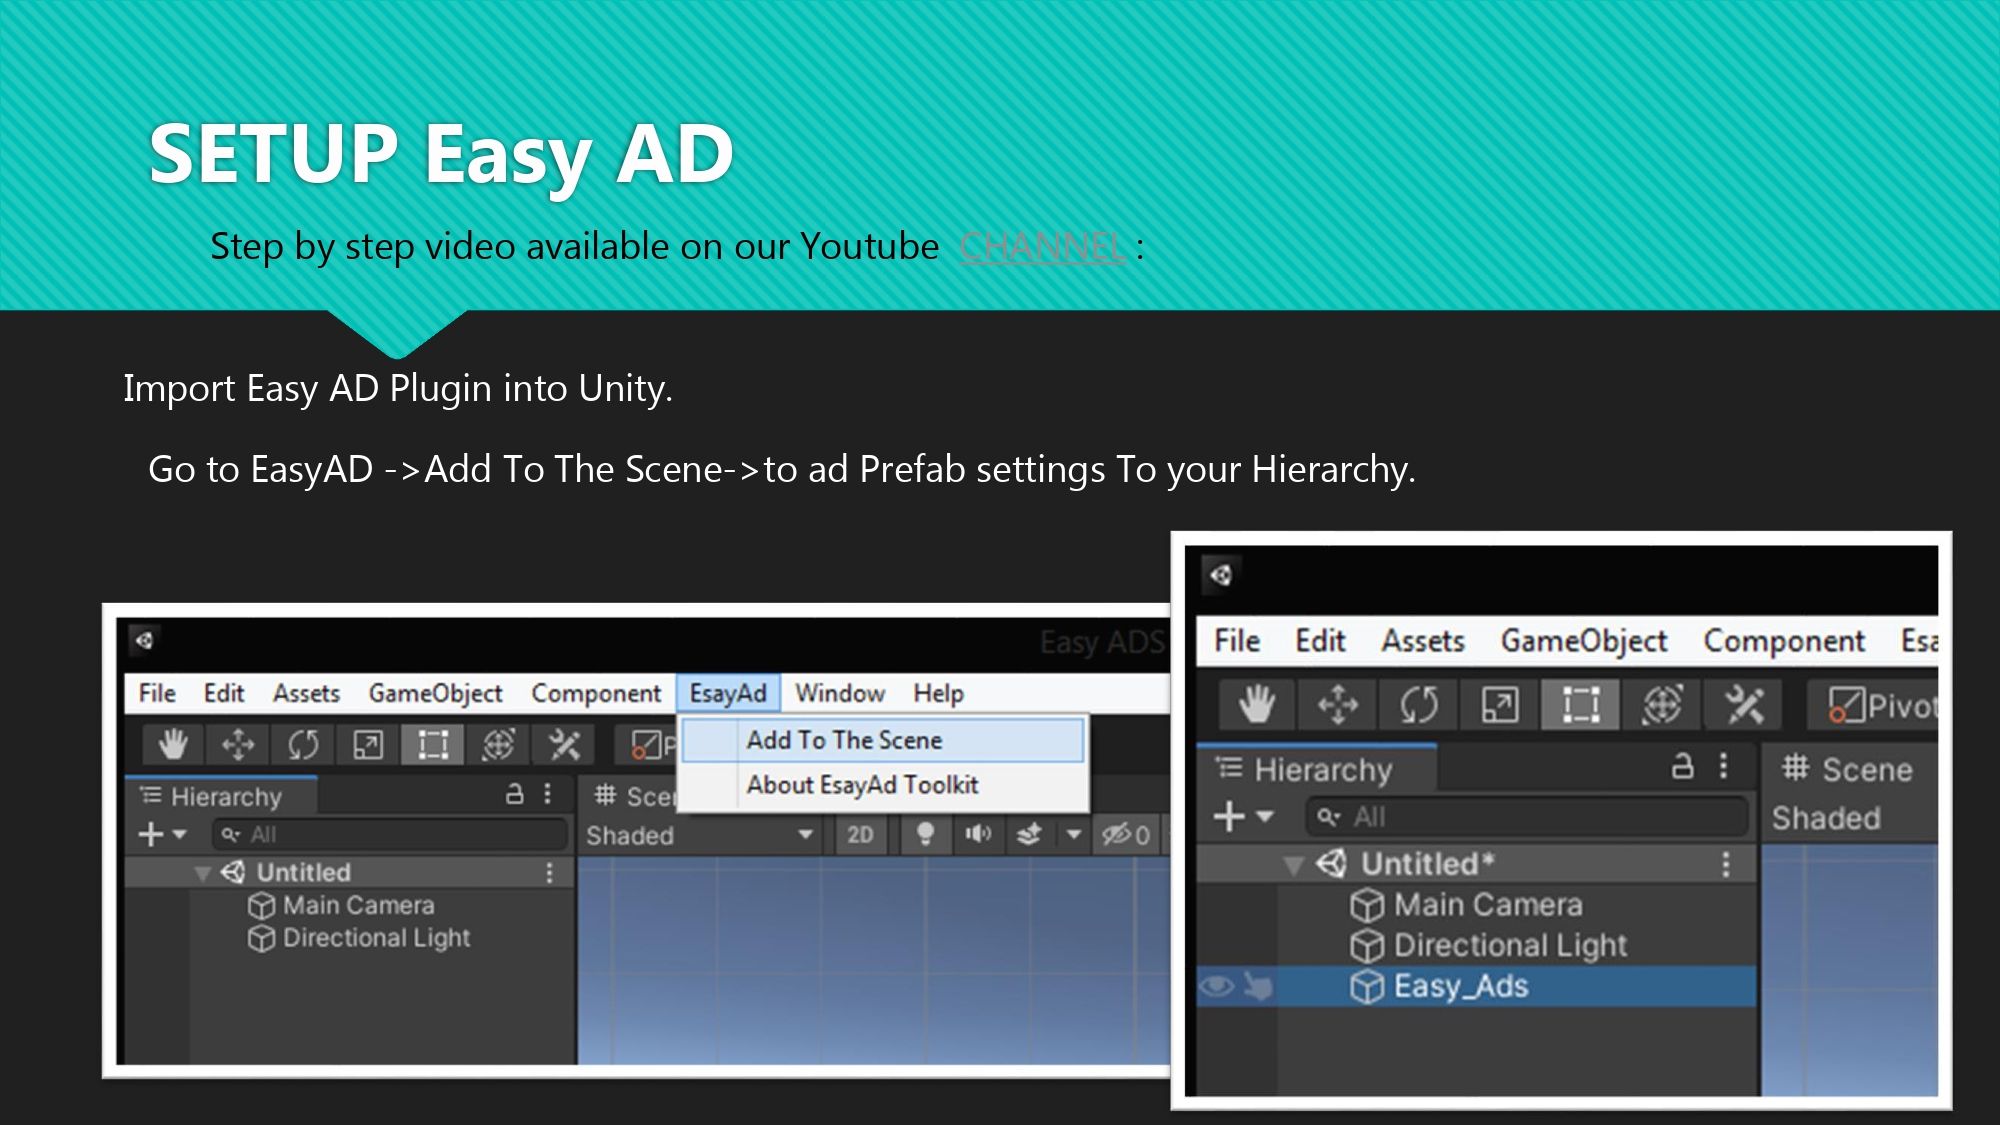Toggle visibility eye on Easy_Ads row
Image resolution: width=2000 pixels, height=1125 pixels.
(1217, 987)
